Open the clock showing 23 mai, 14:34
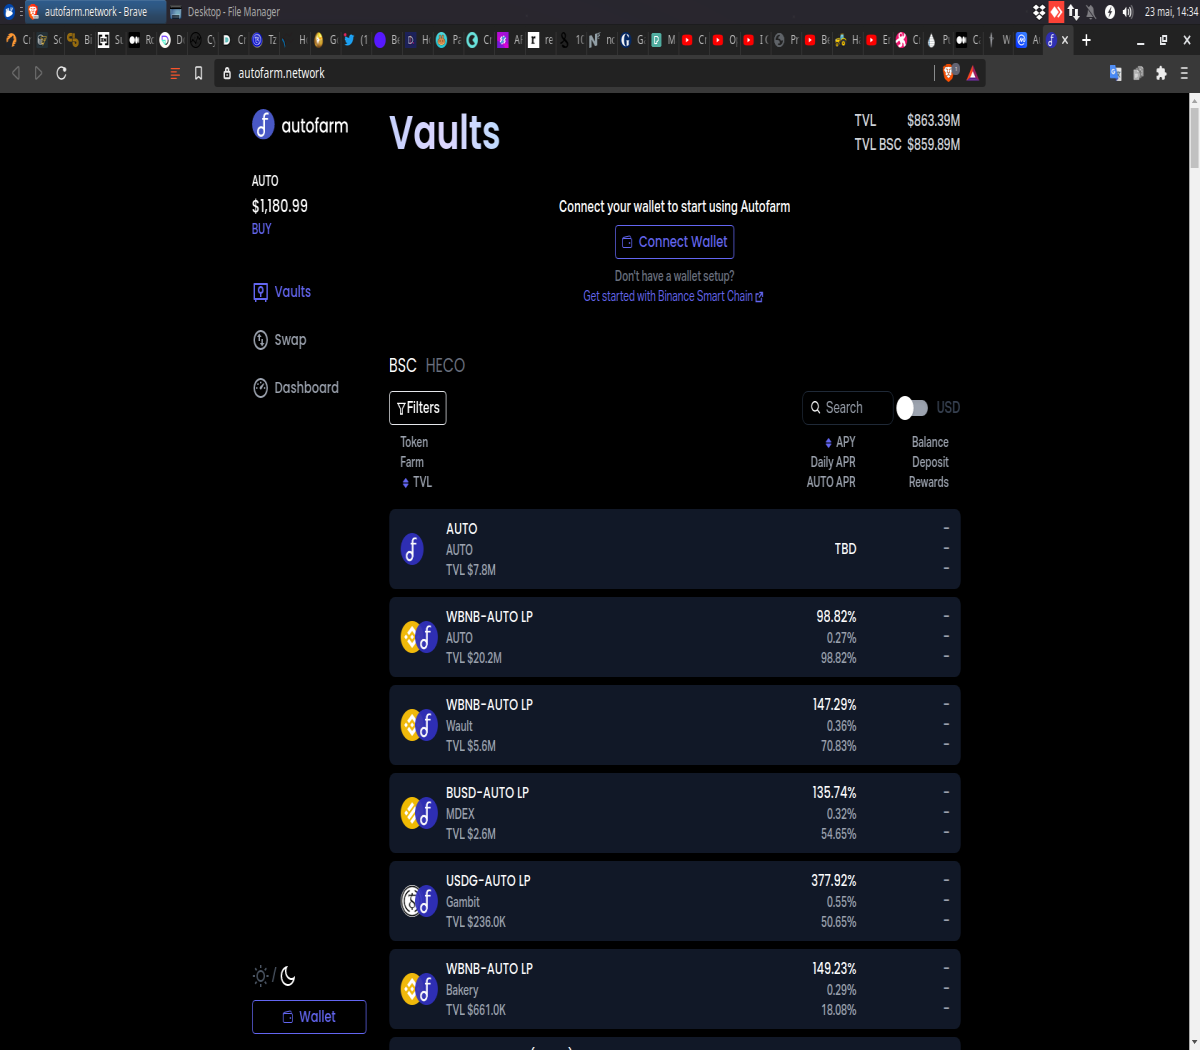The height and width of the screenshot is (1050, 1200). (x=1170, y=12)
